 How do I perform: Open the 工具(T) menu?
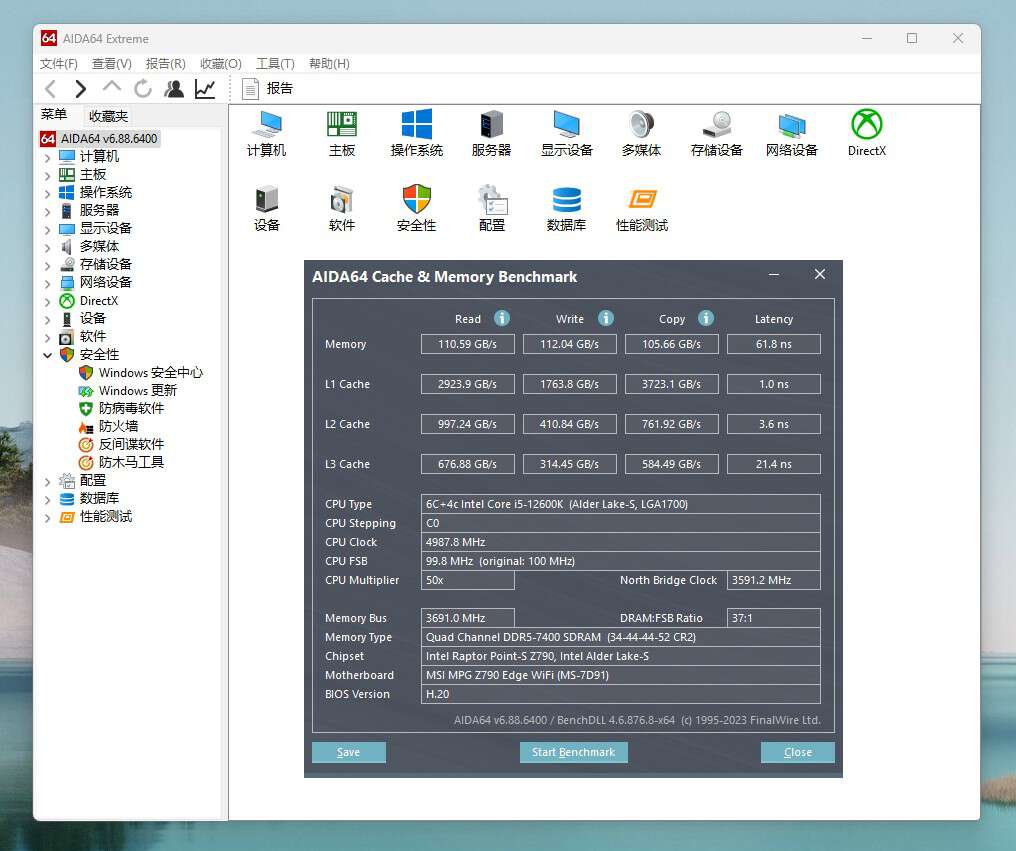[x=274, y=63]
